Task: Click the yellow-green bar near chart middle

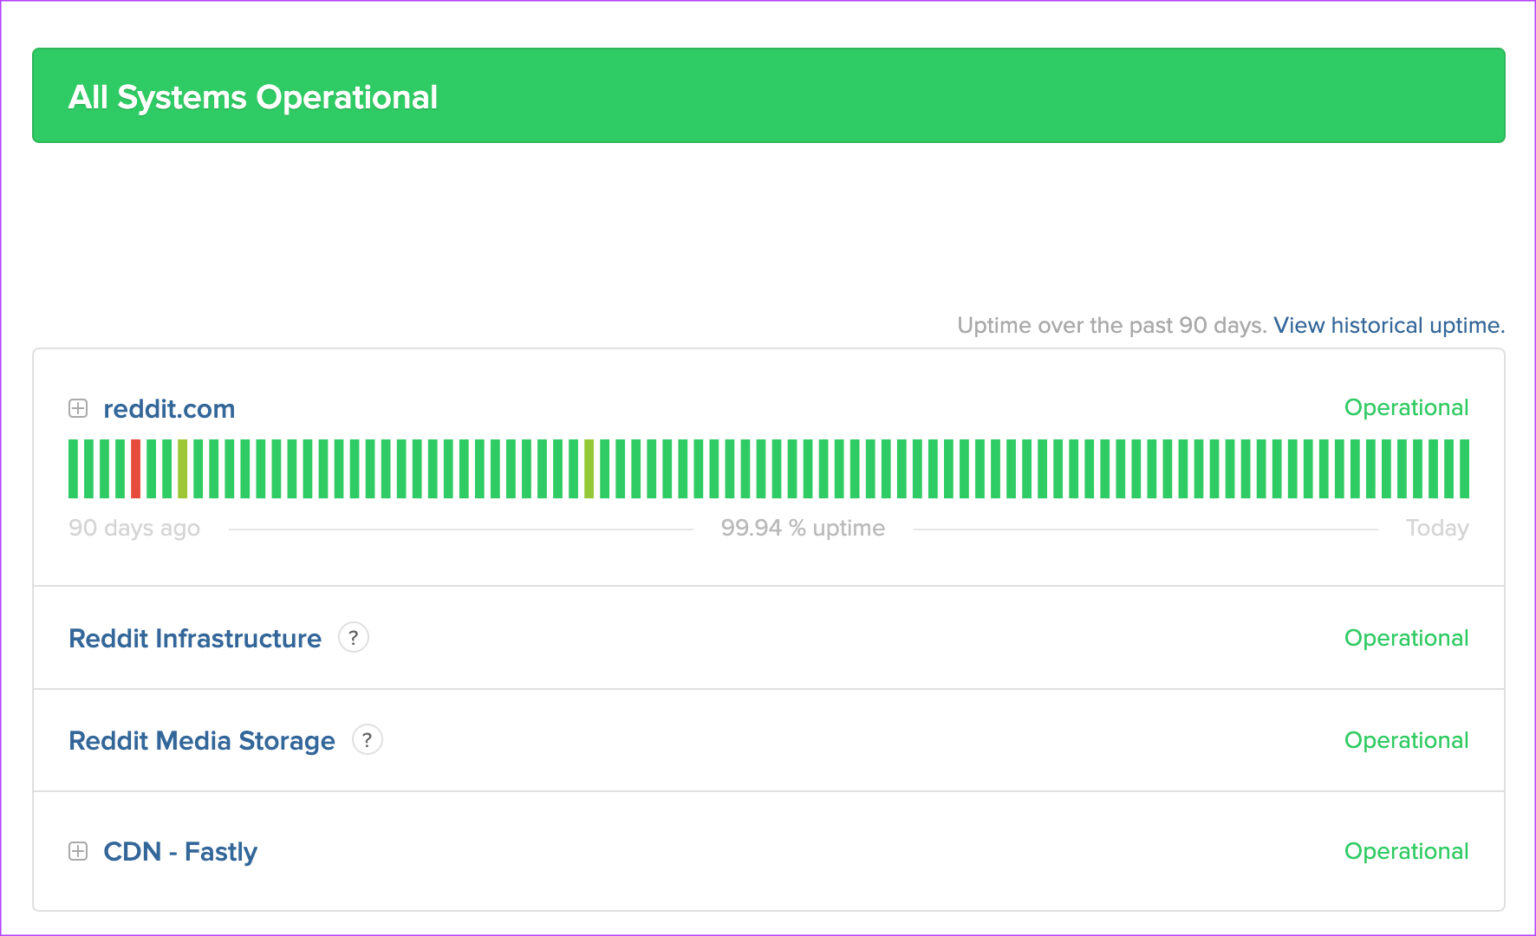Action: click(589, 468)
